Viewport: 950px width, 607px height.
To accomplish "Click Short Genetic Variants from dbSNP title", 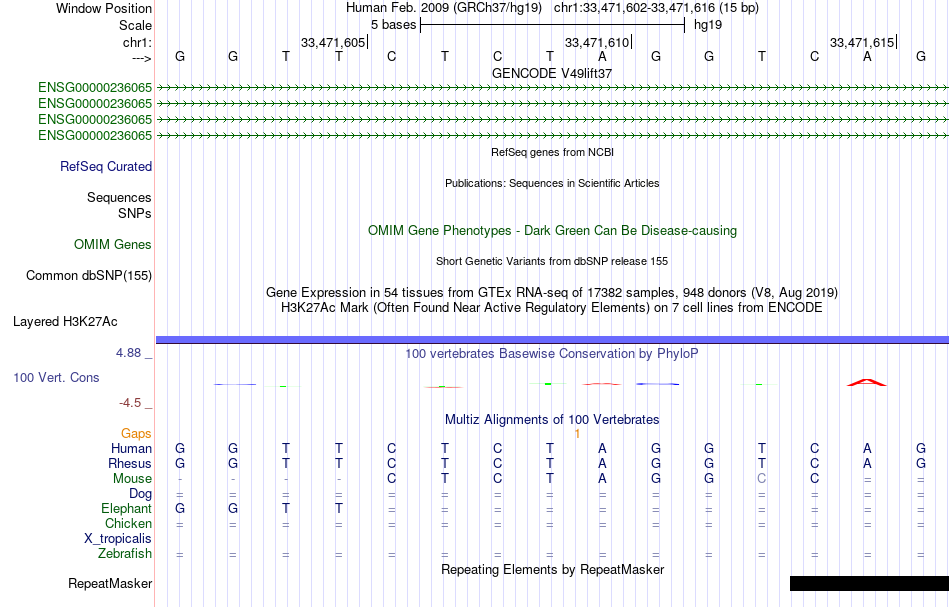I will [x=552, y=261].
